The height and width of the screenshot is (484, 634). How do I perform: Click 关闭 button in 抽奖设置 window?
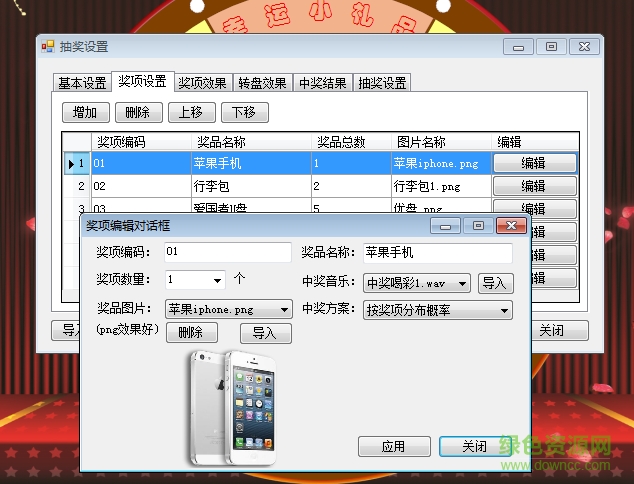560,330
